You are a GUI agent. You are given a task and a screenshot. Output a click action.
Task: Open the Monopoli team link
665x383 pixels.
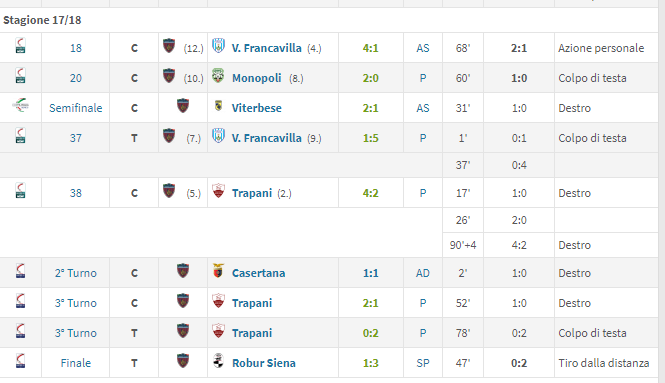coord(257,78)
